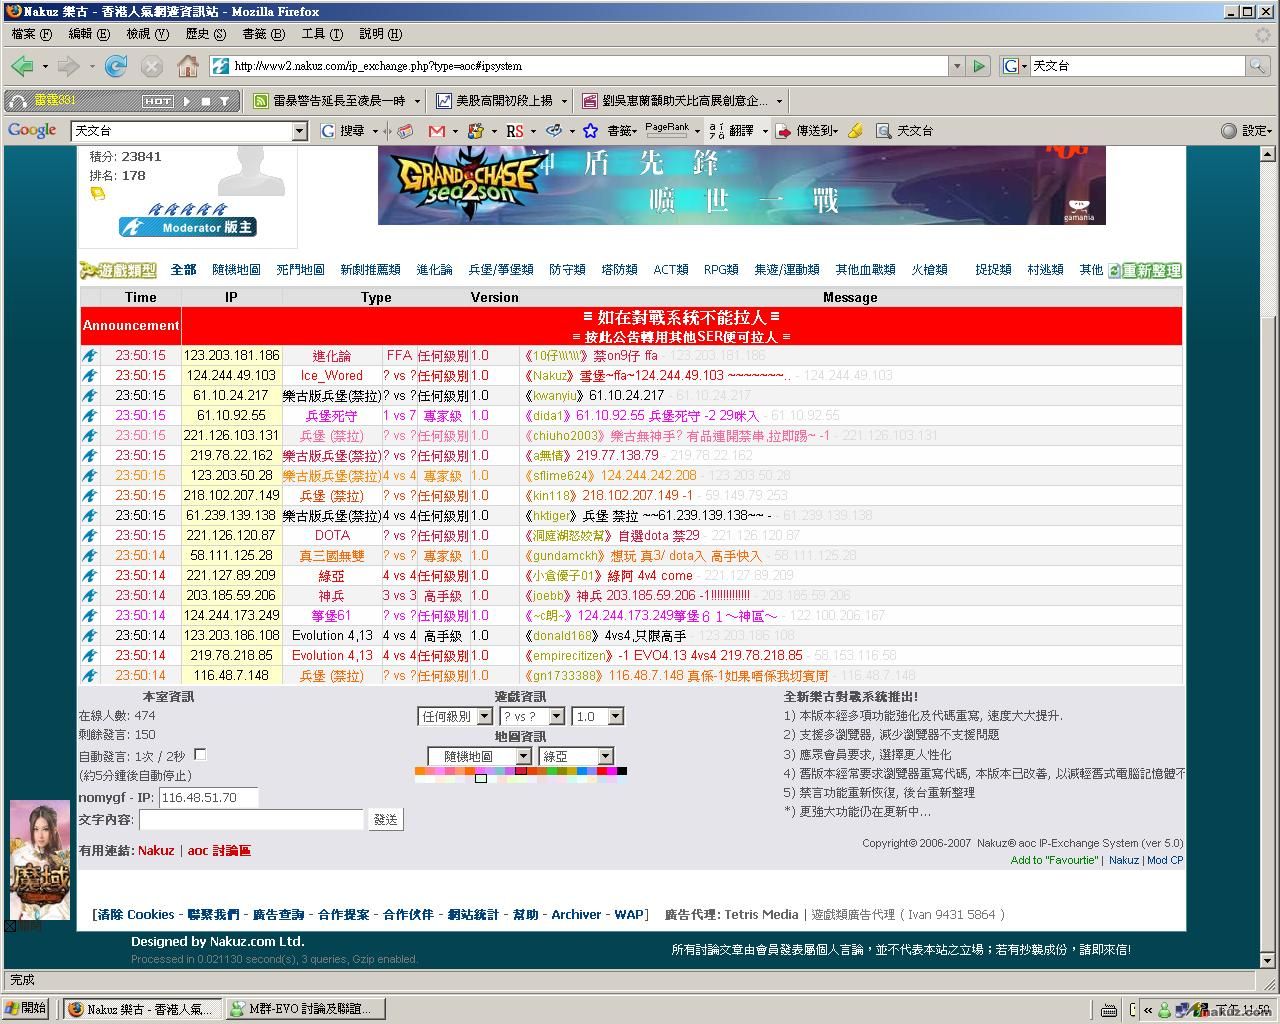Open the home page icon

[187, 66]
